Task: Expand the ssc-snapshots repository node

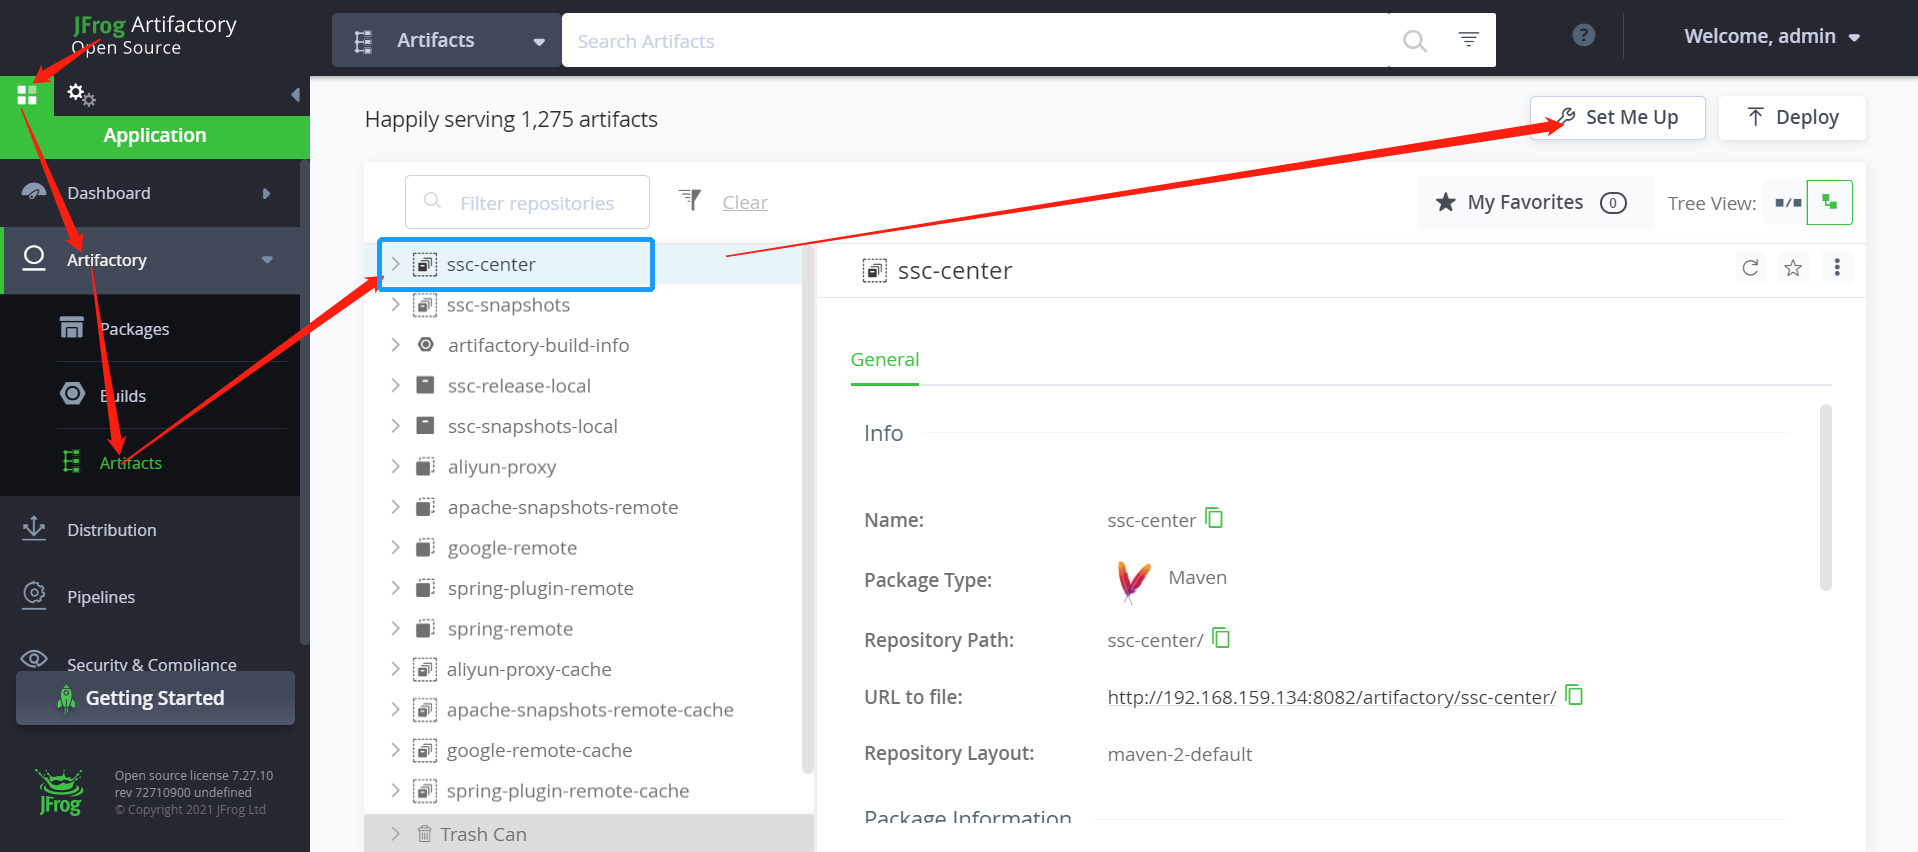Action: [x=395, y=304]
